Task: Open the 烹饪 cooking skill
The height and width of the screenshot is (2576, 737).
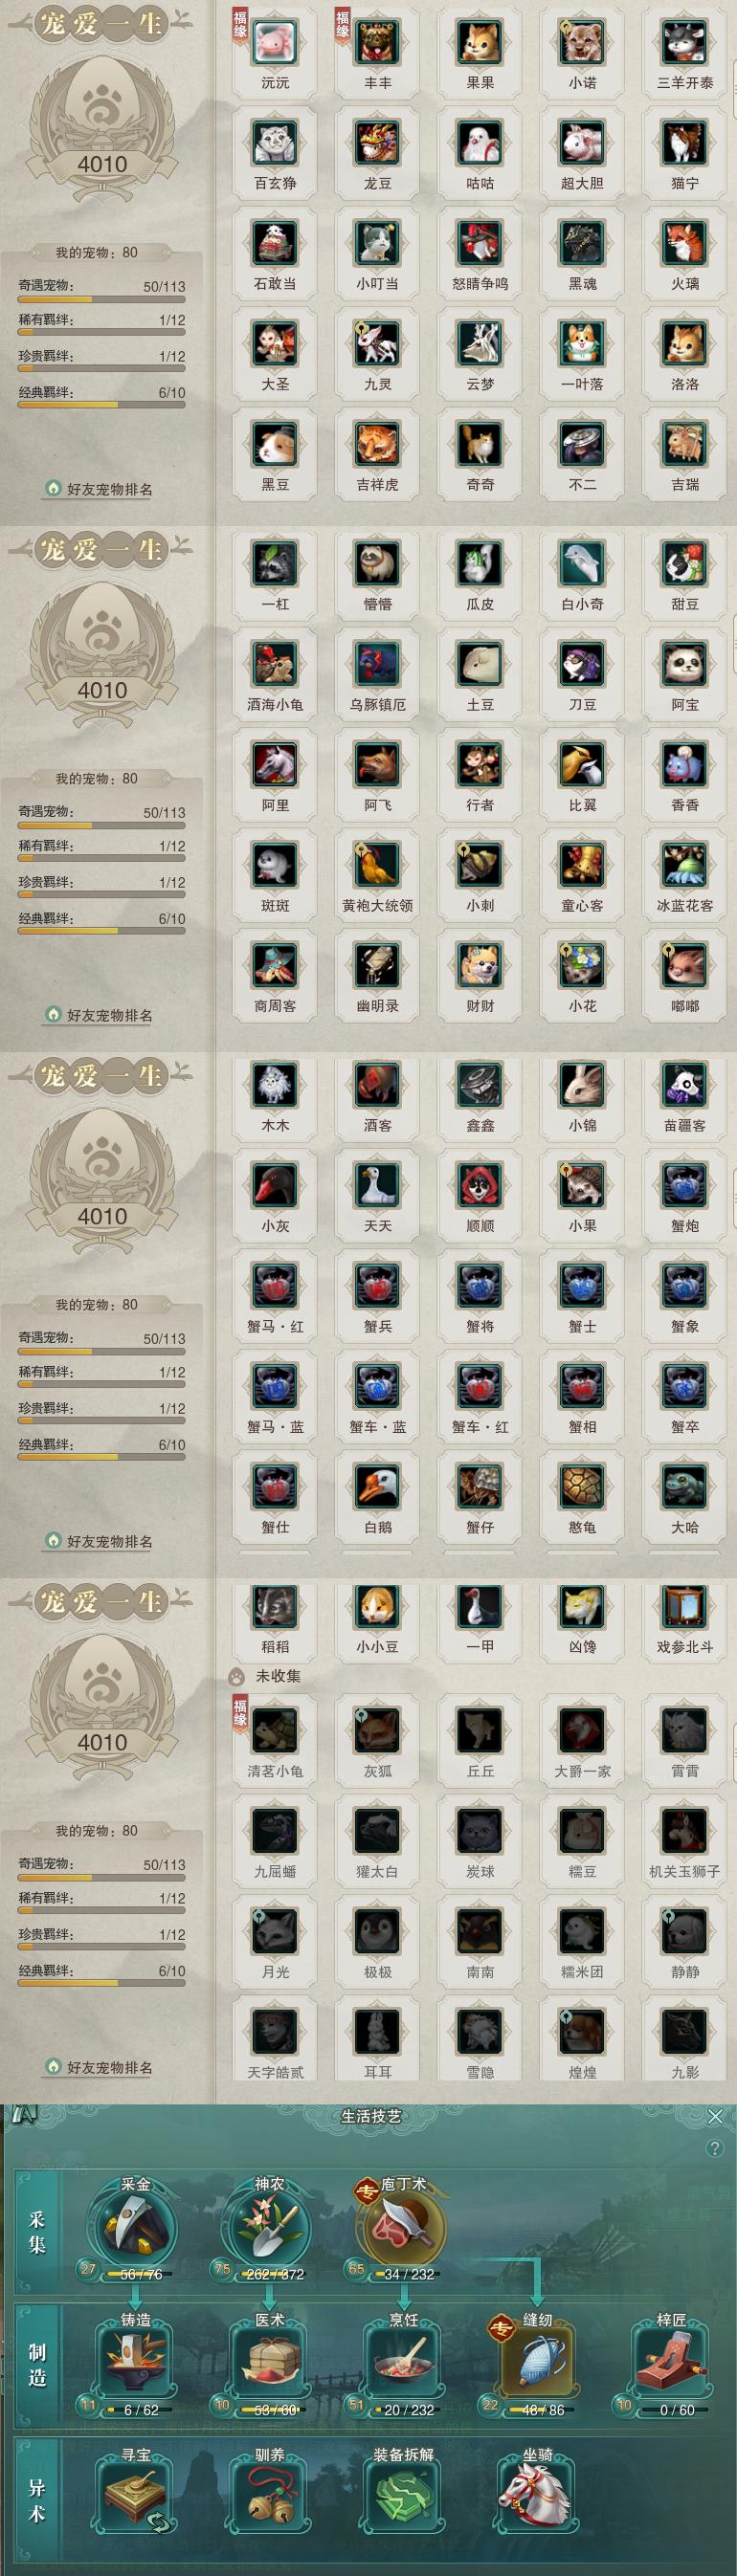Action: [404, 2360]
